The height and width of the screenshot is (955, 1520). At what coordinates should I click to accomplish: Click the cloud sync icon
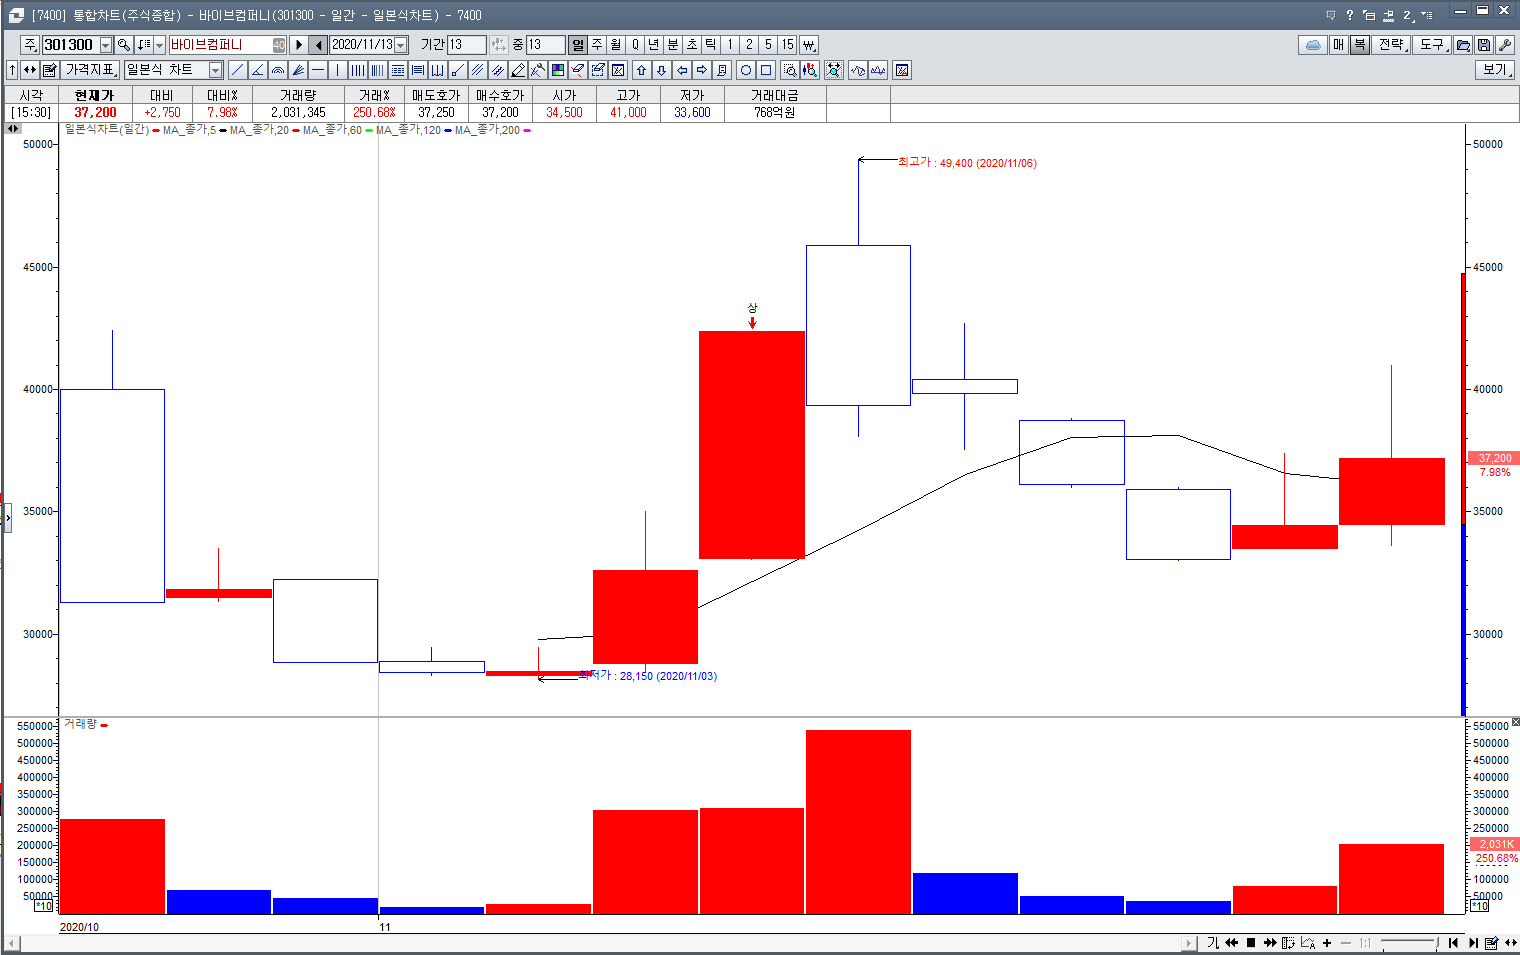1313,45
